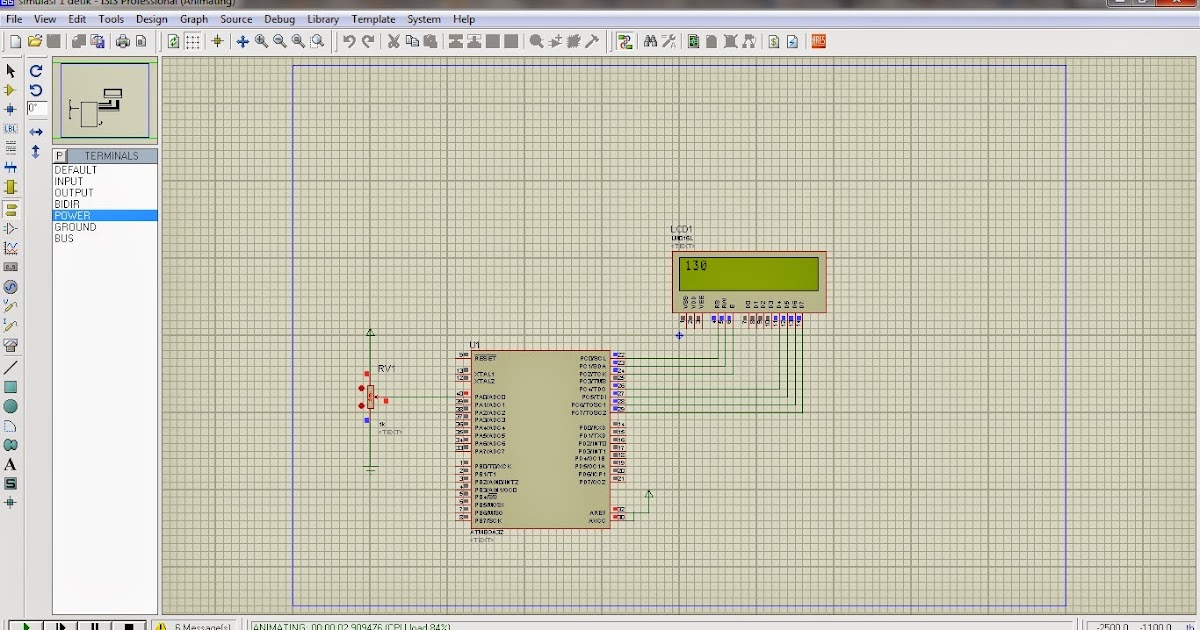The width and height of the screenshot is (1200, 630).
Task: Select INPUT terminal from list
Action: (69, 182)
